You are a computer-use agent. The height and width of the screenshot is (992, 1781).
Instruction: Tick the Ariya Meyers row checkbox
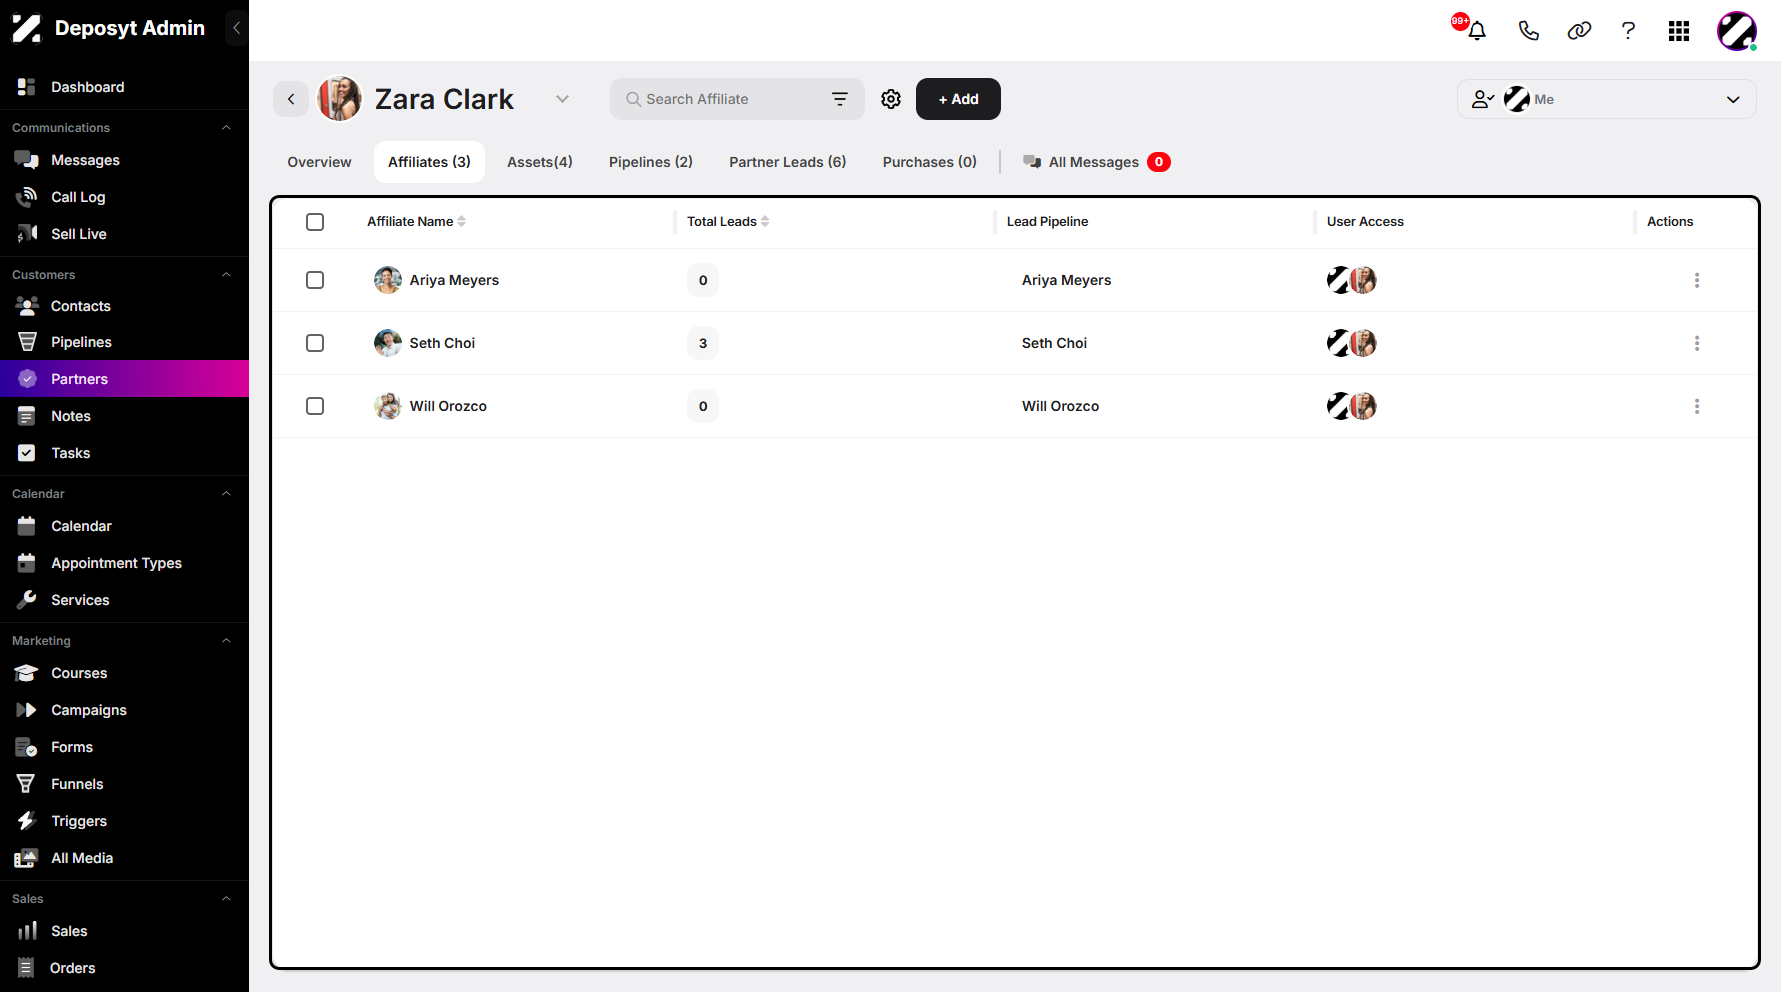click(x=315, y=280)
